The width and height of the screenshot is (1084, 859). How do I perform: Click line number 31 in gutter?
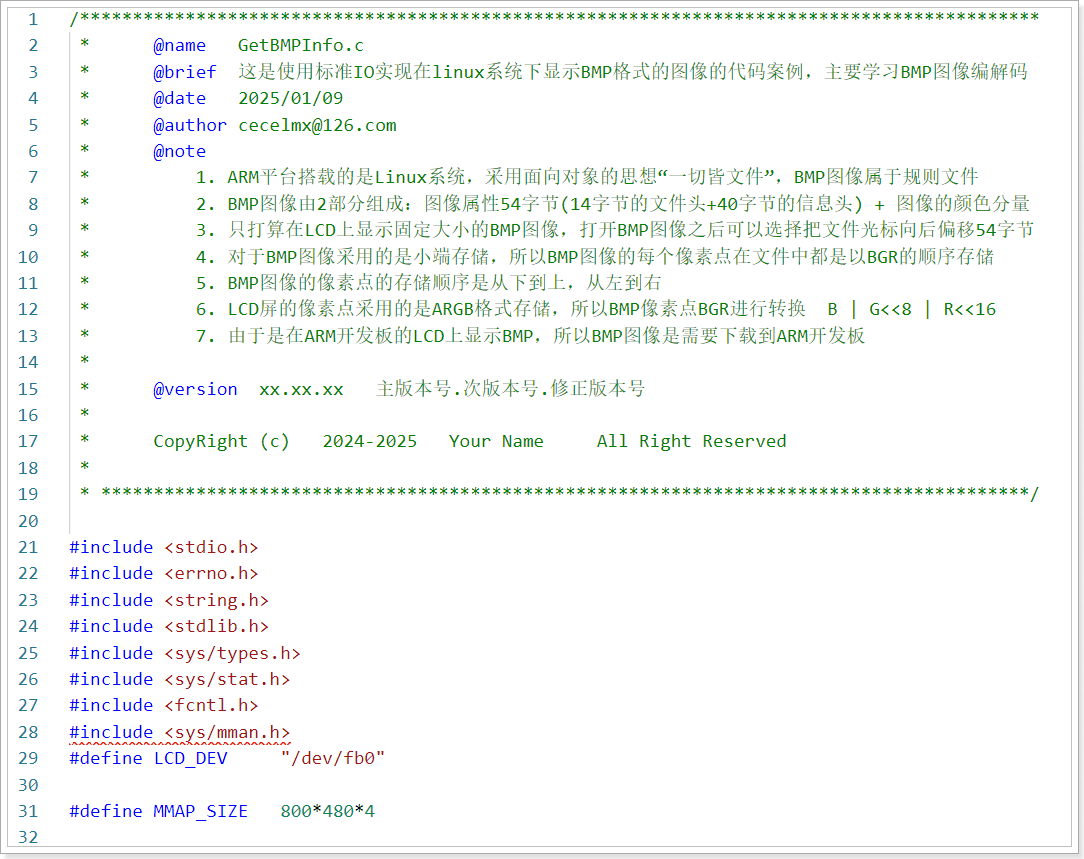28,811
